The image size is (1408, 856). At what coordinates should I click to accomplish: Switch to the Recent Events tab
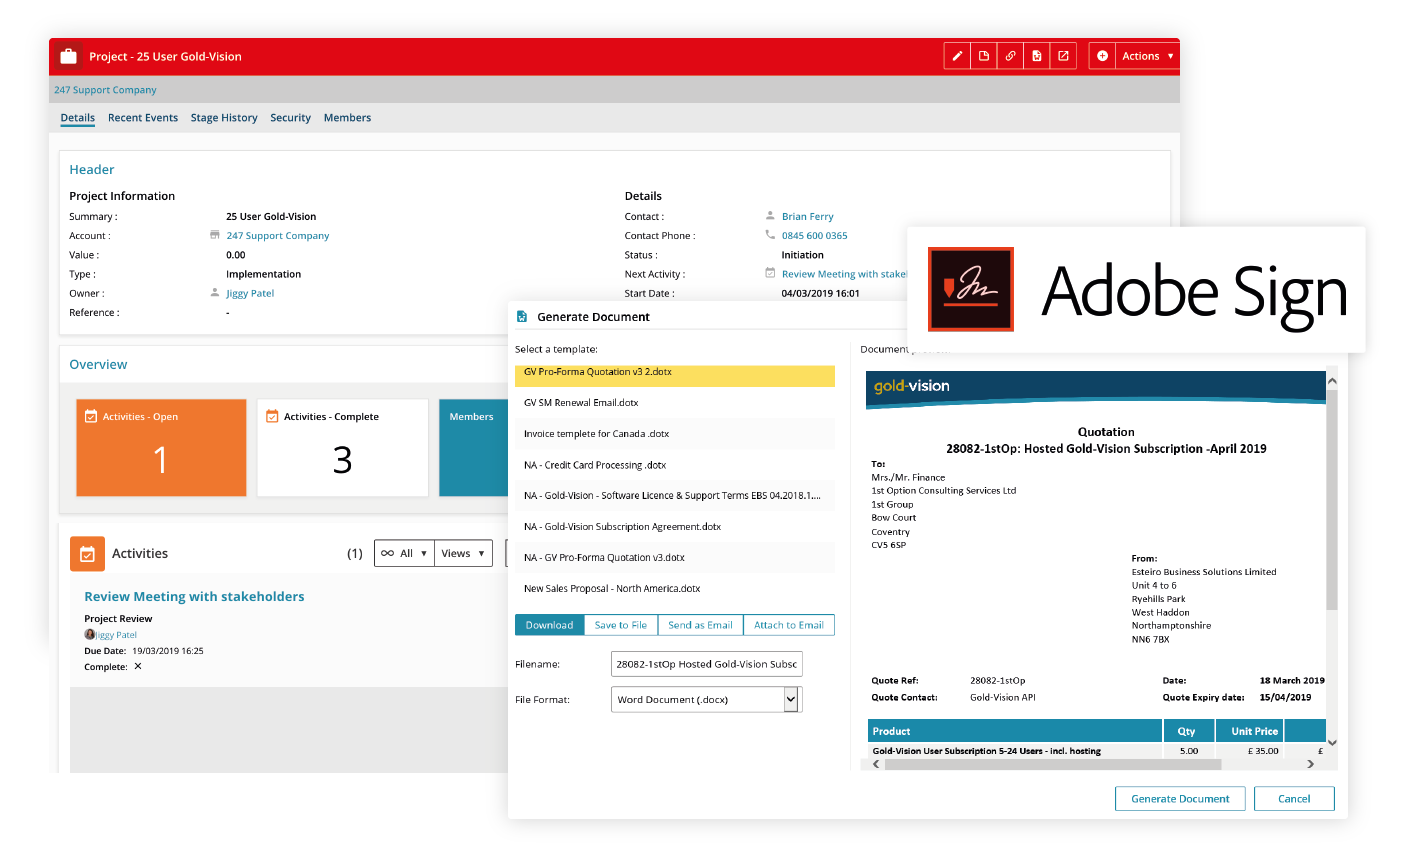143,117
